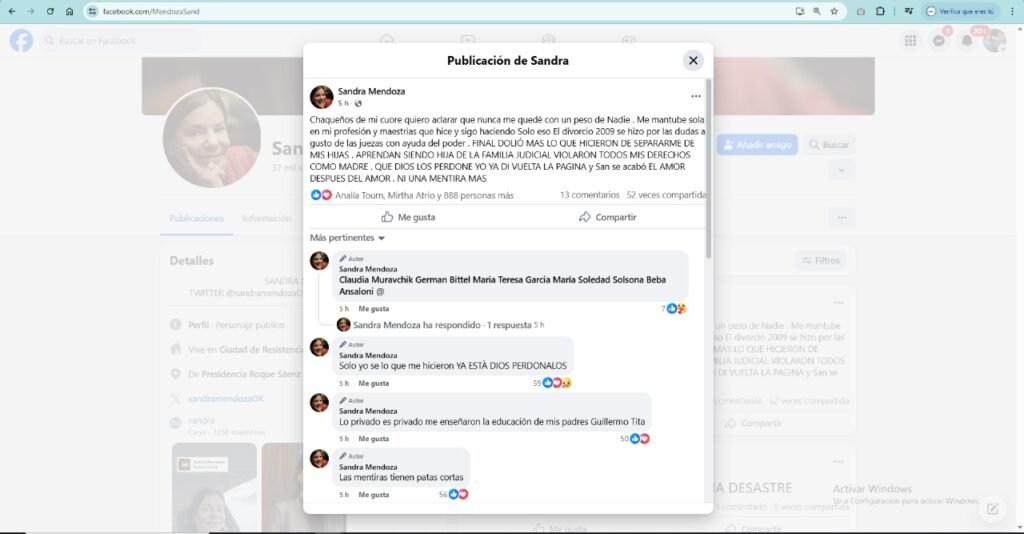Open tagged profile Maria Soledad Solsona

coord(598,279)
